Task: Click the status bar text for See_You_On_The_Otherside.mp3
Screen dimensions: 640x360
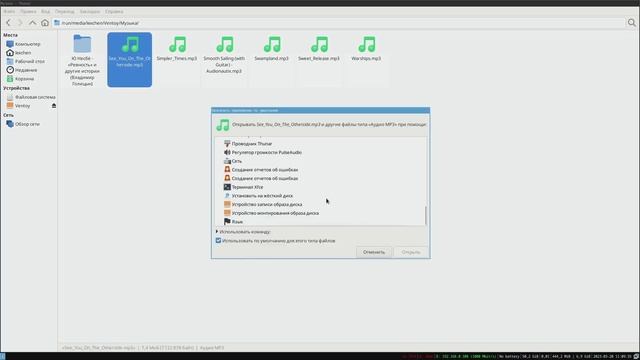Action: [143, 348]
